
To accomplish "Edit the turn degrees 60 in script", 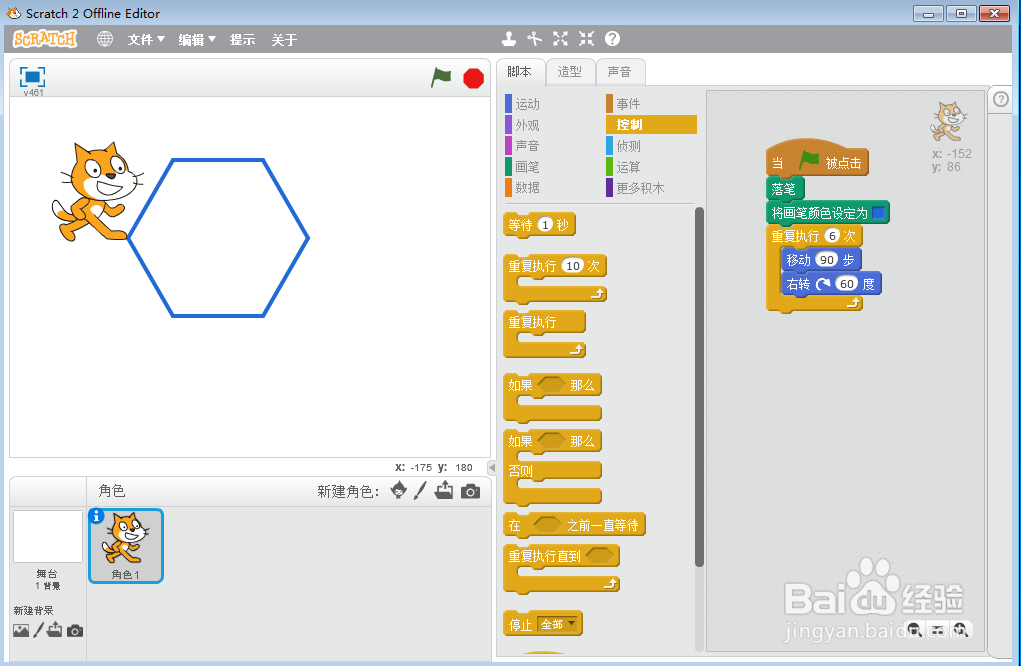I will (846, 284).
